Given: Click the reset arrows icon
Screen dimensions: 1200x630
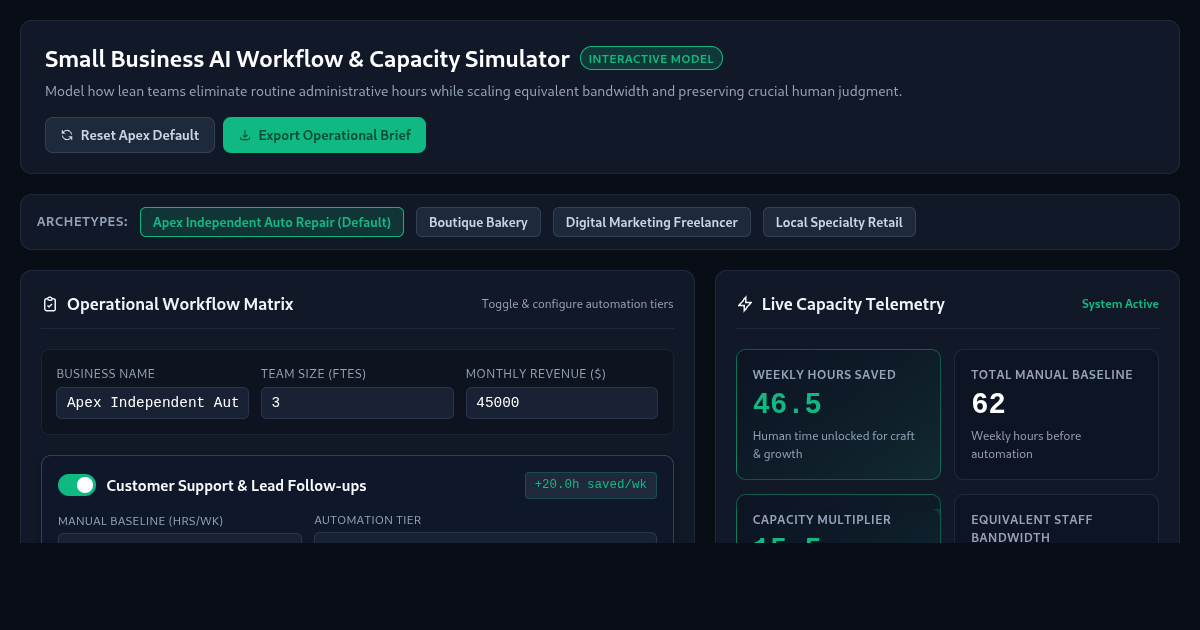Looking at the screenshot, I should [67, 135].
